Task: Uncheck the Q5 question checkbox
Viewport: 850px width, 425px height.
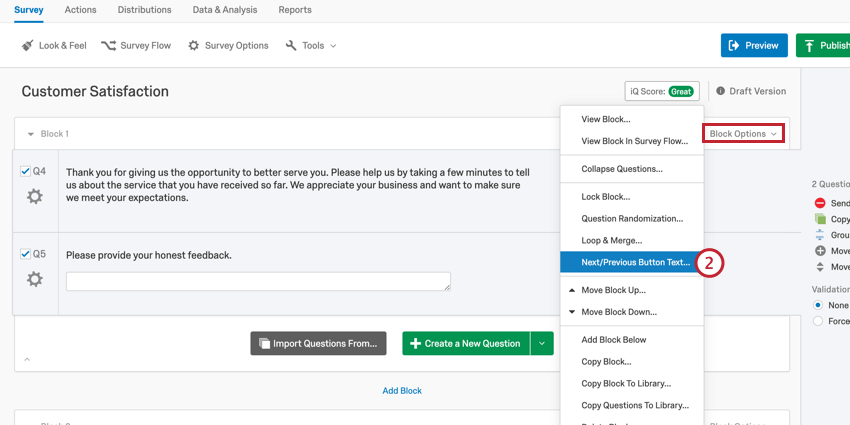Action: 25,254
